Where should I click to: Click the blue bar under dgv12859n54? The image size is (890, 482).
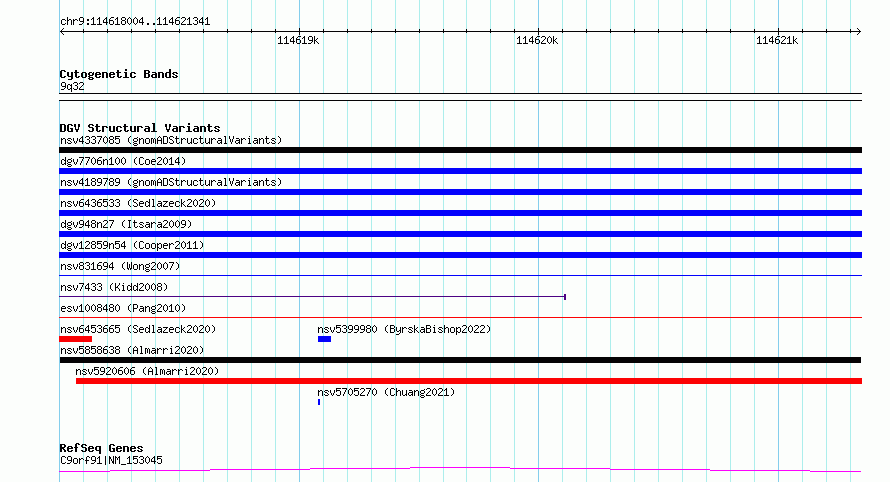[x=460, y=255]
